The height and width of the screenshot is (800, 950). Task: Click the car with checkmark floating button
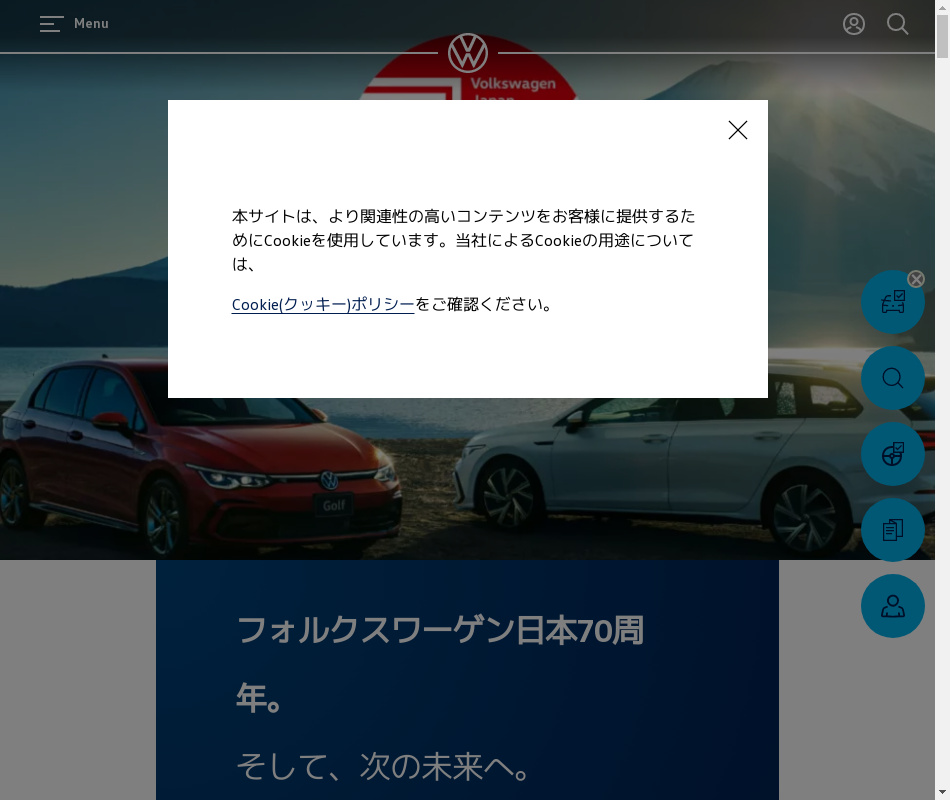pos(892,302)
